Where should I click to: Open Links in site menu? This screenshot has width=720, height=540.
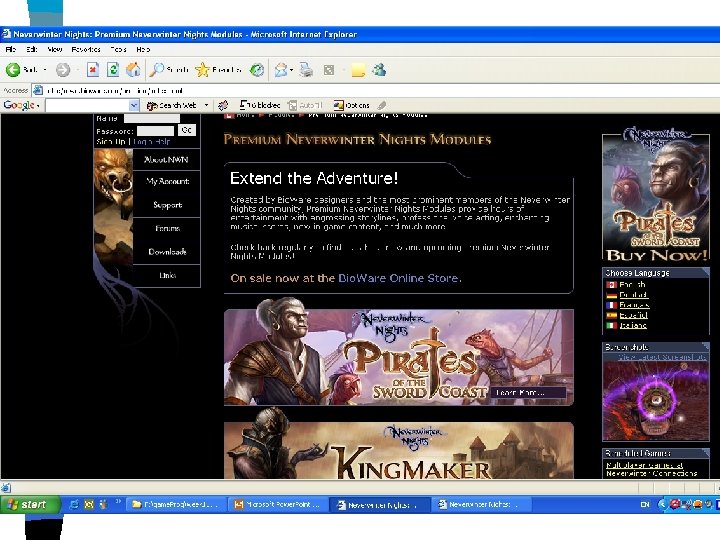pos(167,276)
